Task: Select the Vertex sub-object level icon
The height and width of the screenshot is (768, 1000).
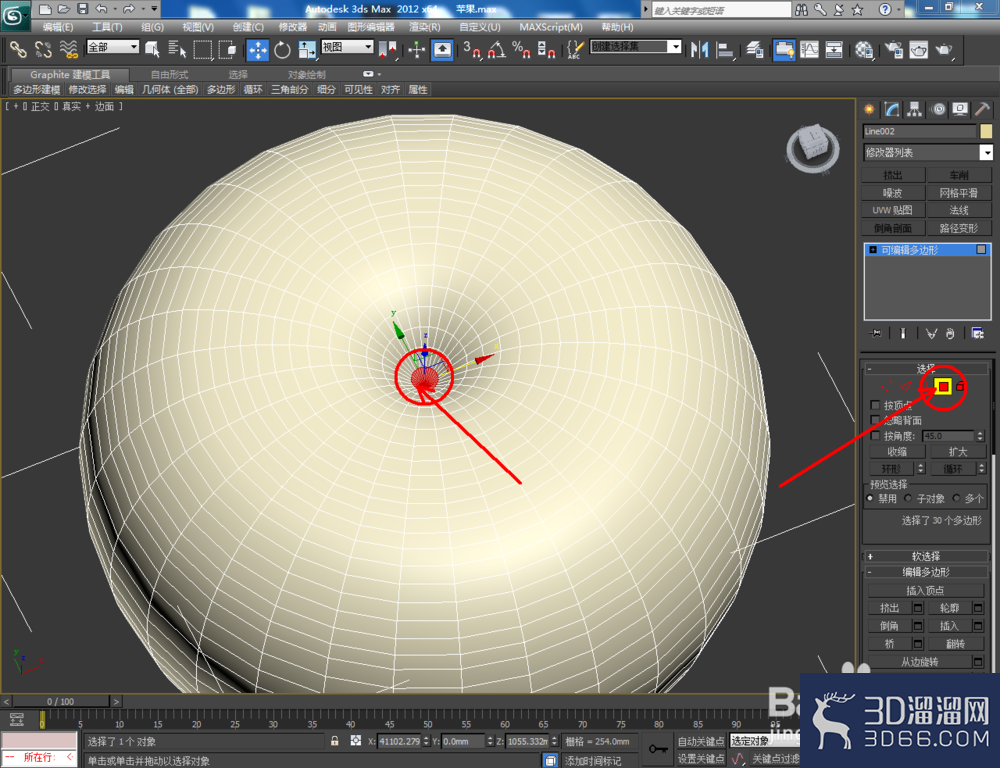Action: click(886, 387)
